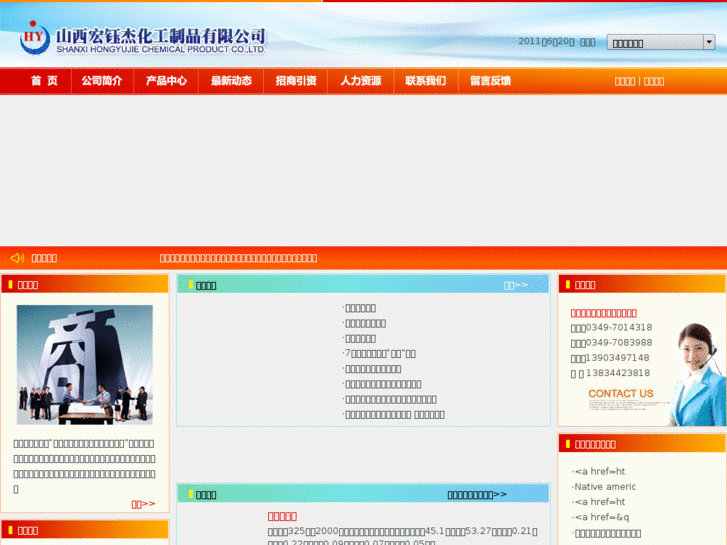Open 产品中心 menu item
Viewport: 727px width, 545px height.
166,81
